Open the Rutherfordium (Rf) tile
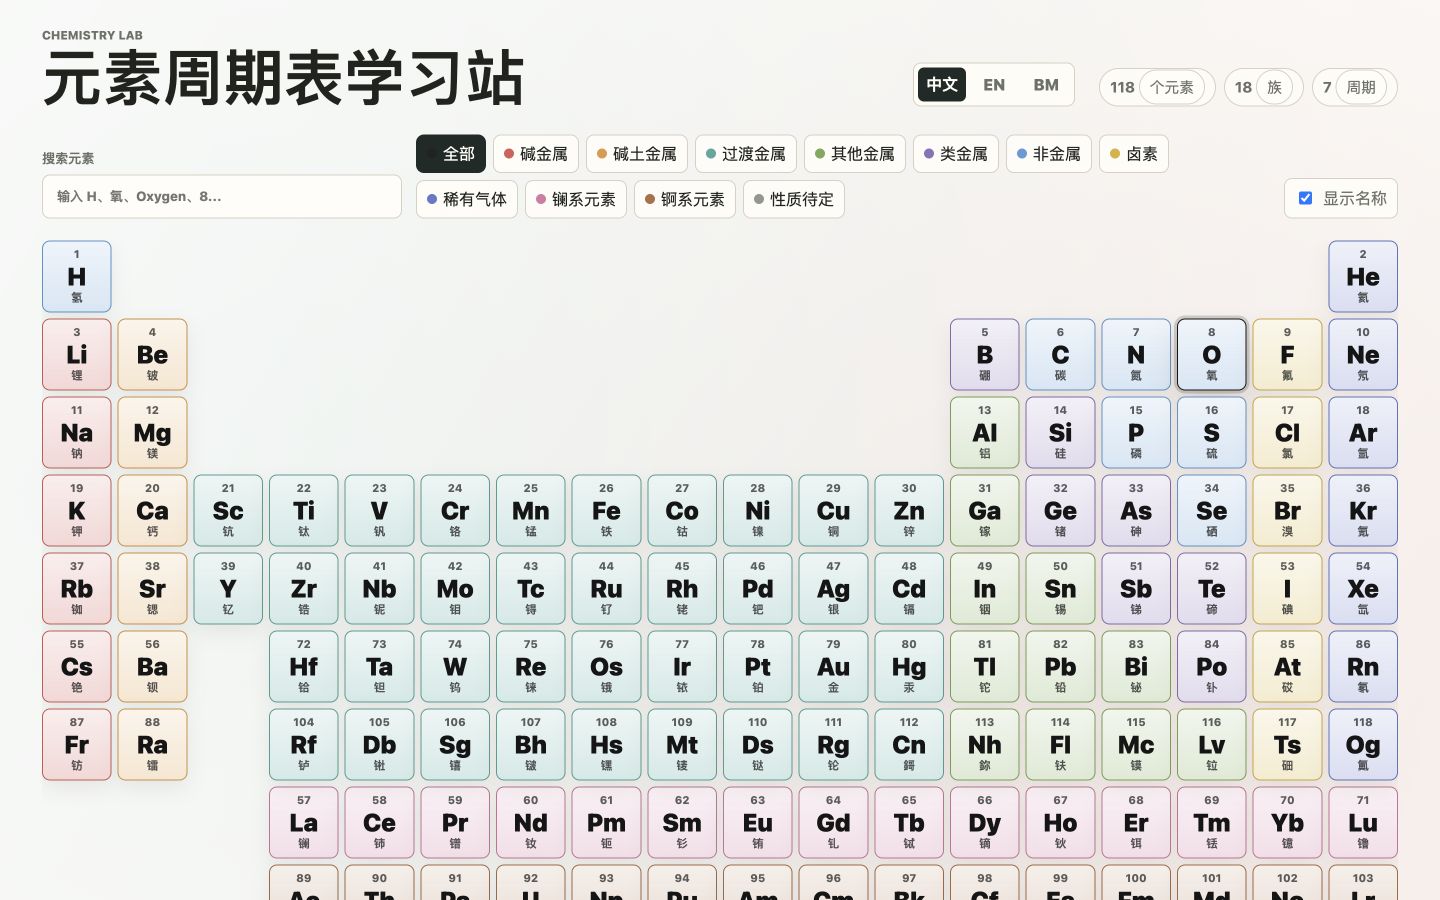Screen dimensions: 1440x900 304,744
